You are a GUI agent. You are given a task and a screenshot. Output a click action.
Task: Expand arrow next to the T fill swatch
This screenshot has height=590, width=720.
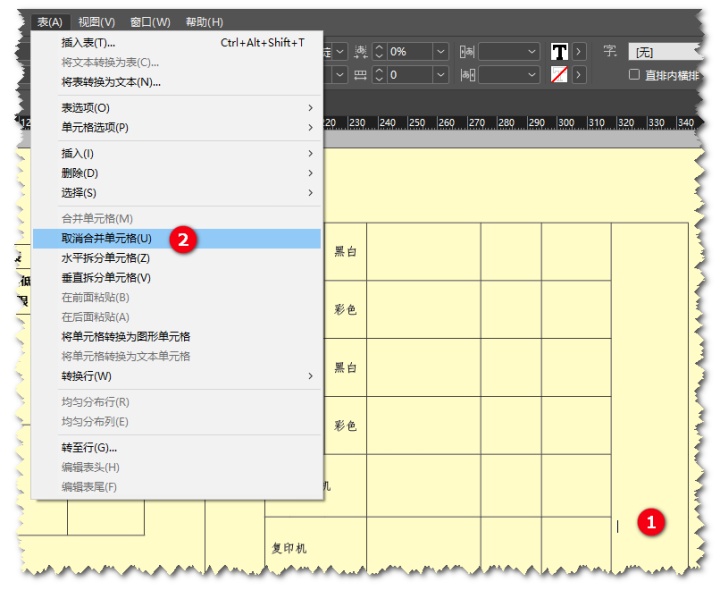coord(579,51)
